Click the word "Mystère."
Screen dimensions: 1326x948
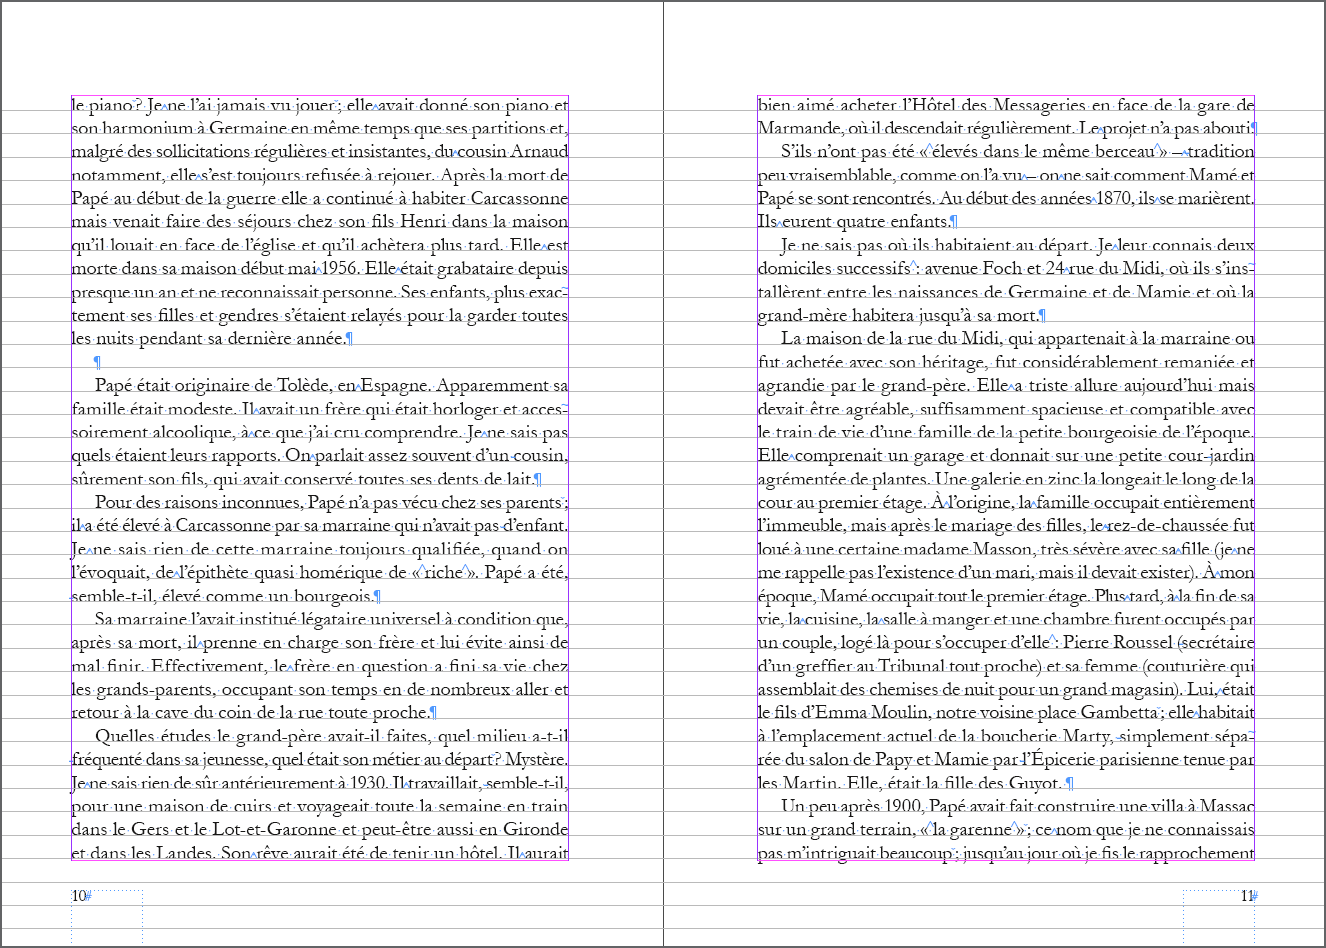[x=536, y=760]
